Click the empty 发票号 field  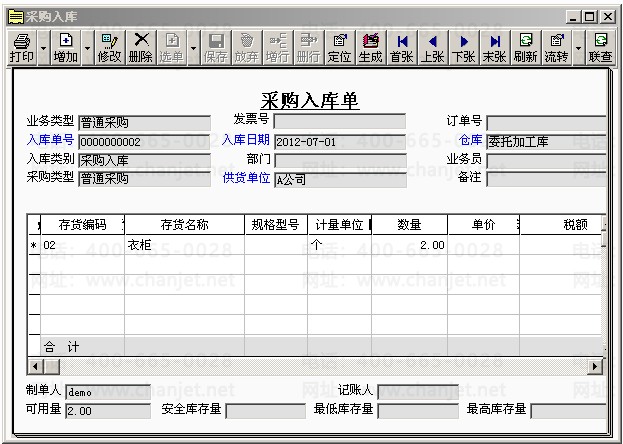pyautogui.click(x=340, y=121)
